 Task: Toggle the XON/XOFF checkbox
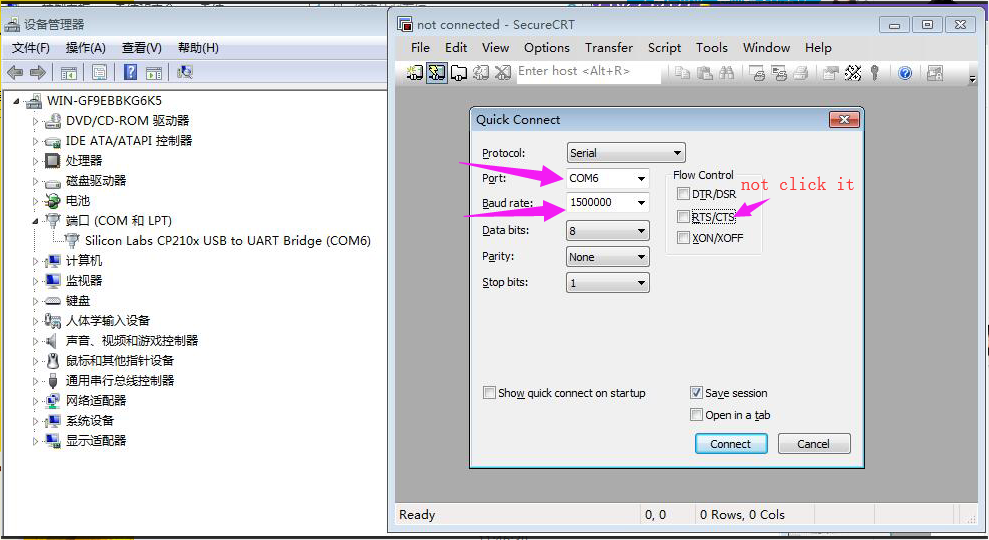pos(683,238)
